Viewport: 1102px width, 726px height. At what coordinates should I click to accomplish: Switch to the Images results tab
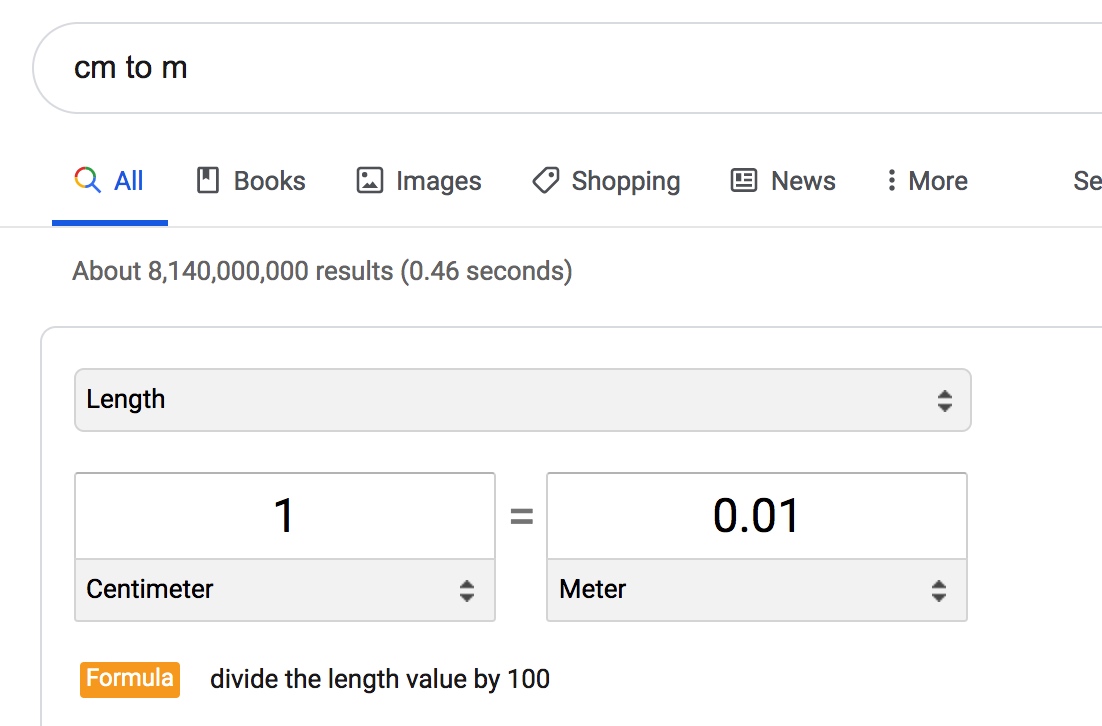point(438,181)
